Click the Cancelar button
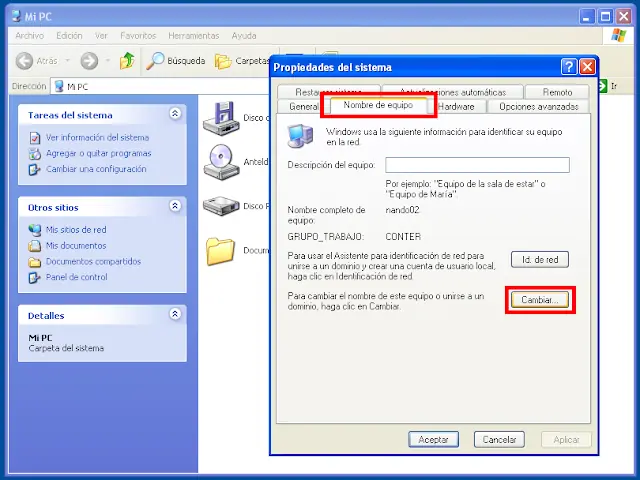640x480 pixels. point(499,440)
